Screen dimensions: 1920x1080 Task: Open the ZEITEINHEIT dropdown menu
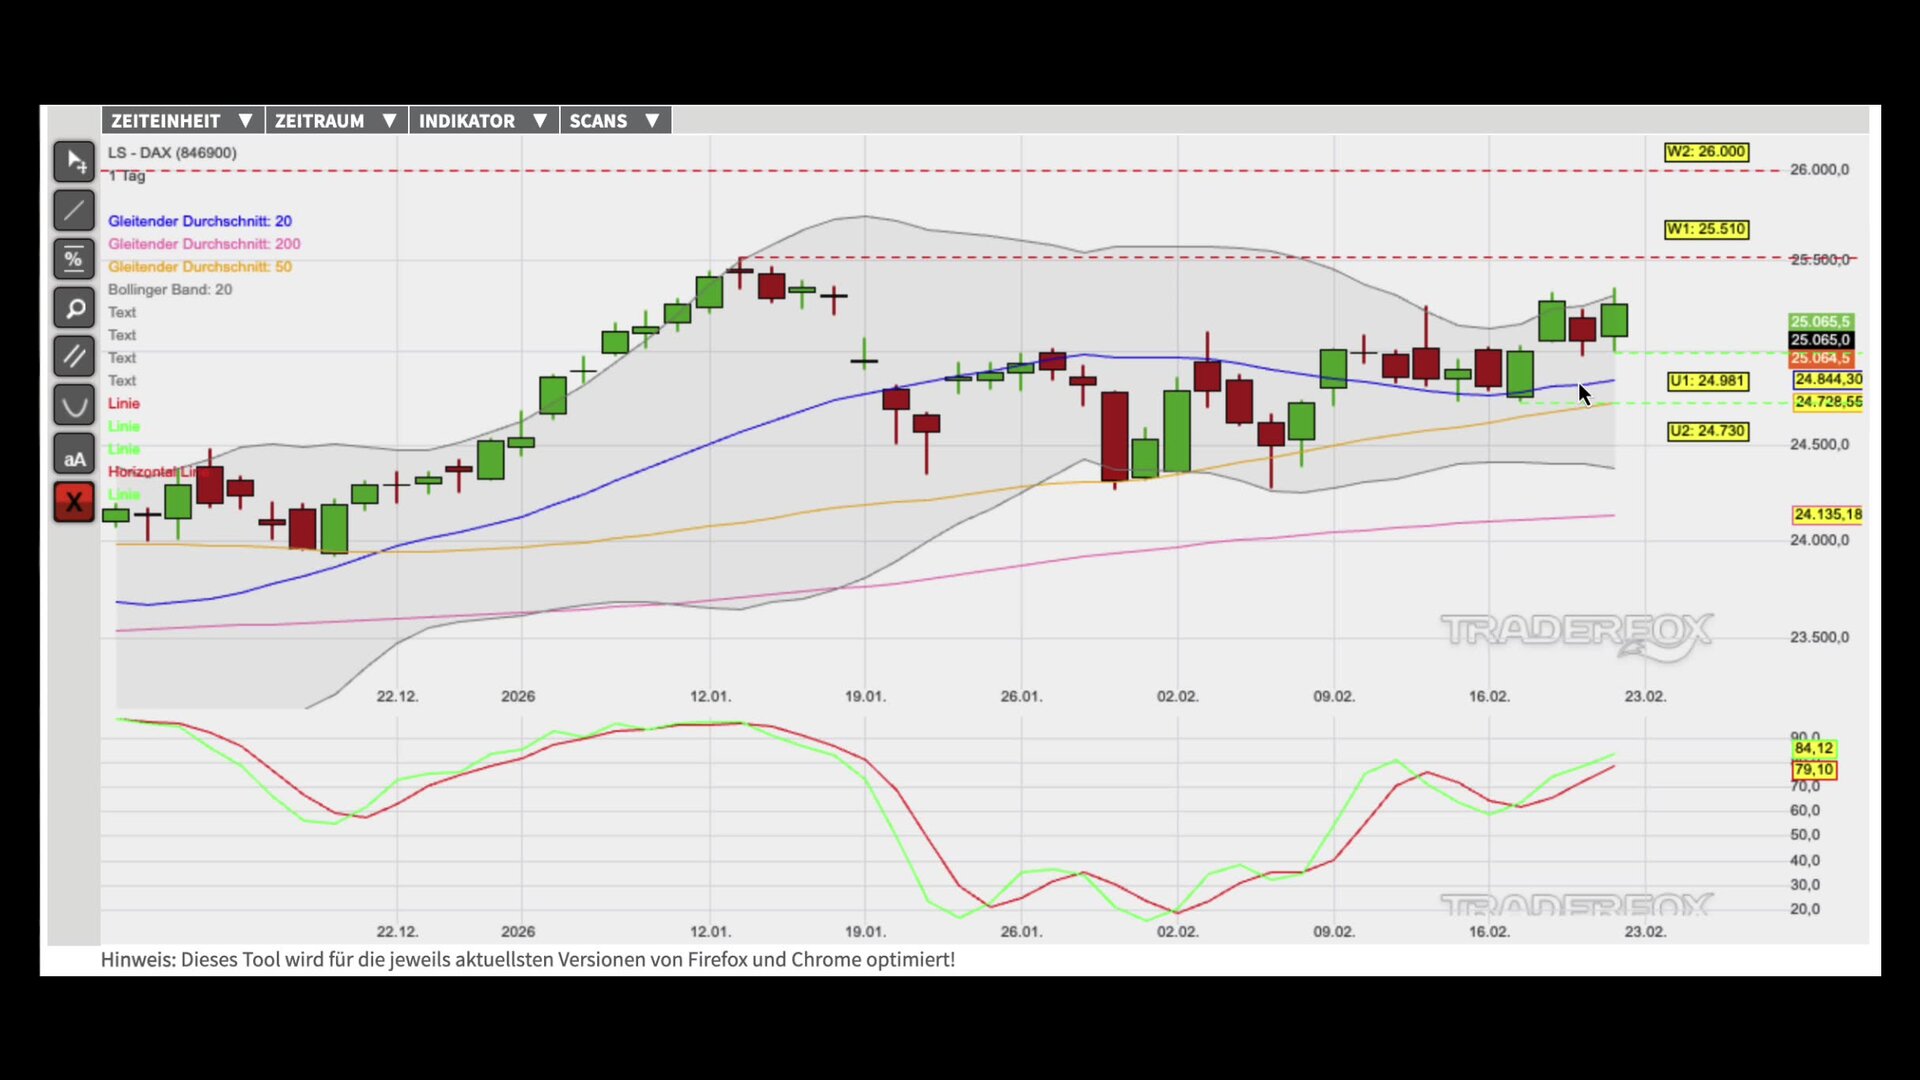(182, 121)
